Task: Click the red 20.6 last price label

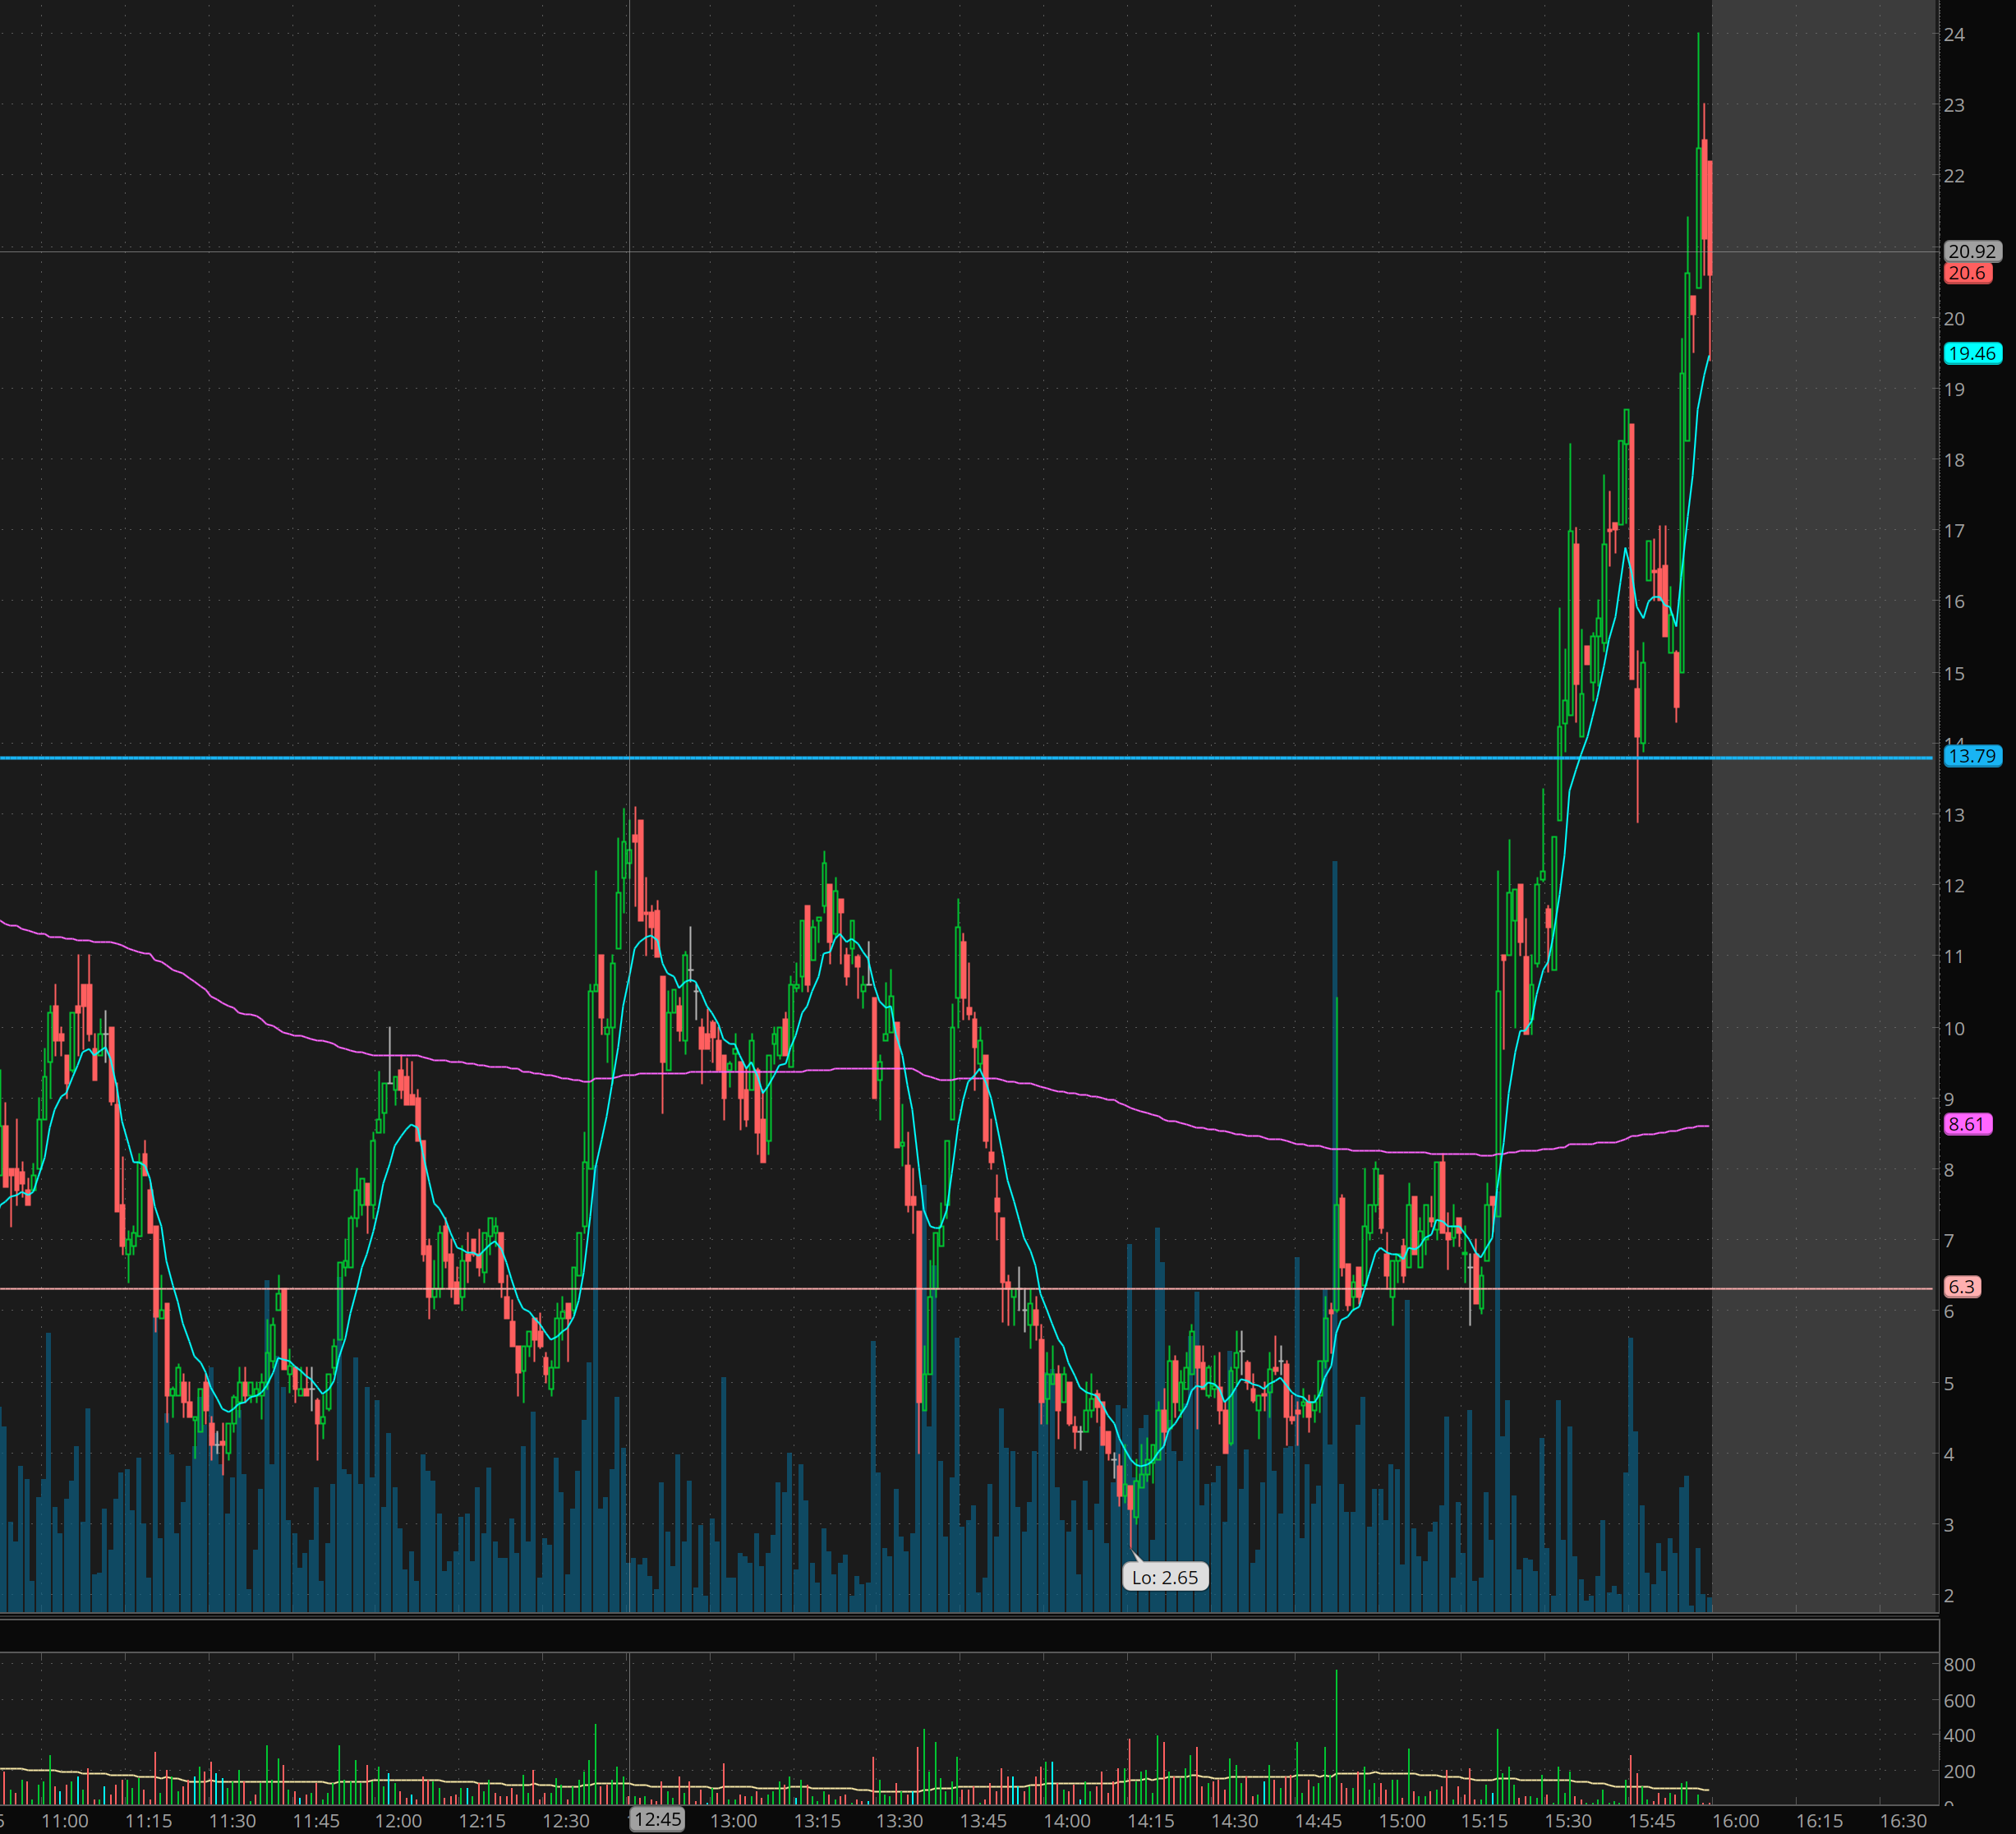Action: click(1967, 273)
